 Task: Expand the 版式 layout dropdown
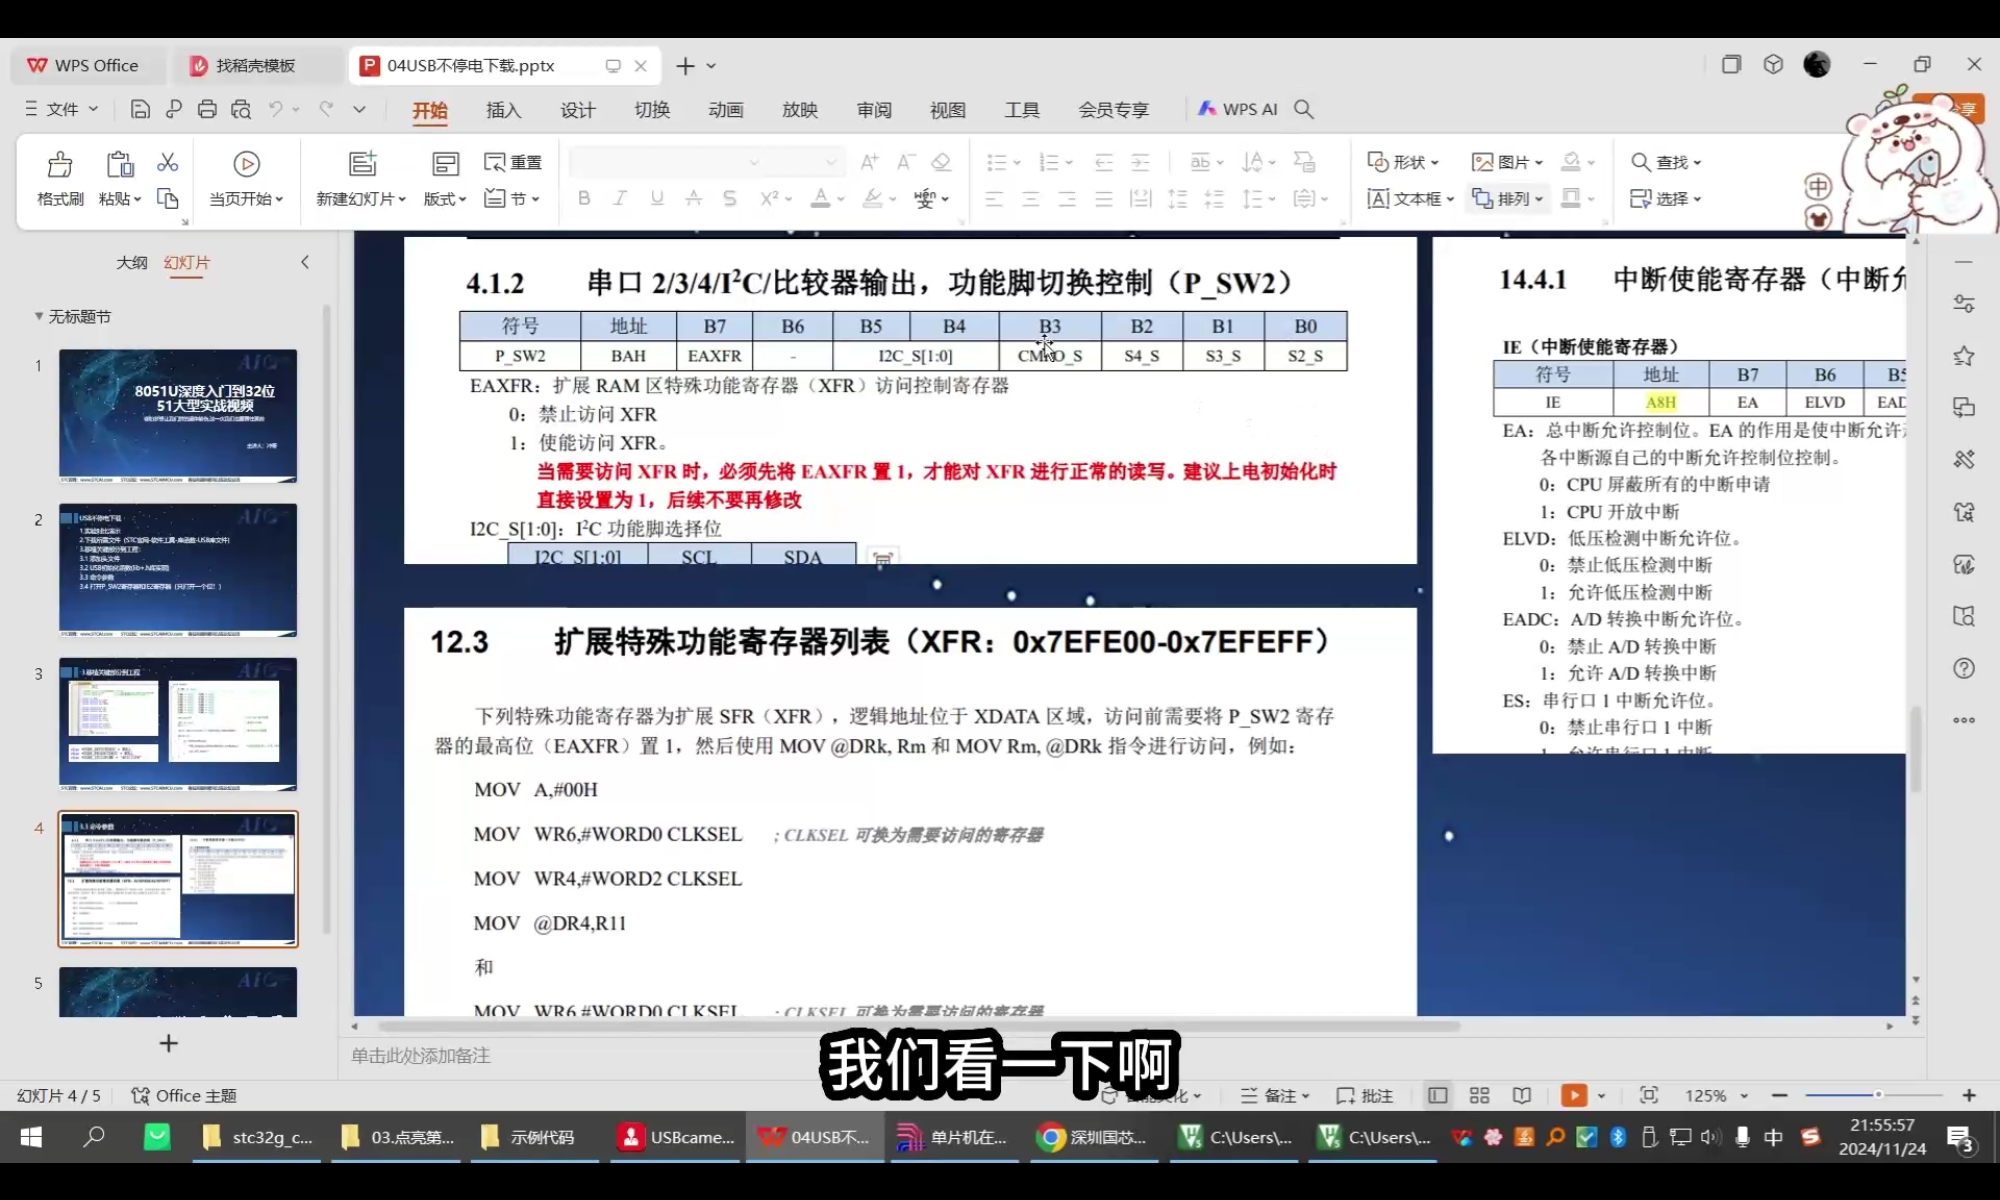(445, 198)
